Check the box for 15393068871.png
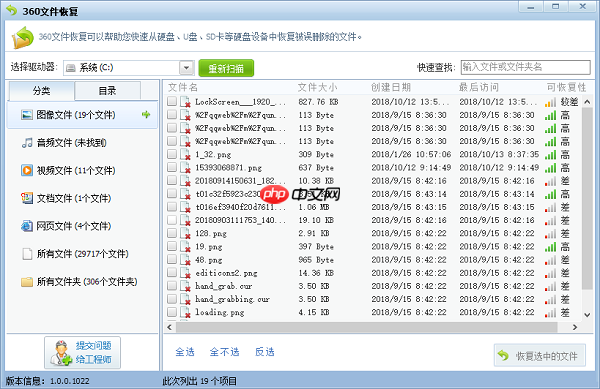Screen dimensions: 600x389 point(172,167)
